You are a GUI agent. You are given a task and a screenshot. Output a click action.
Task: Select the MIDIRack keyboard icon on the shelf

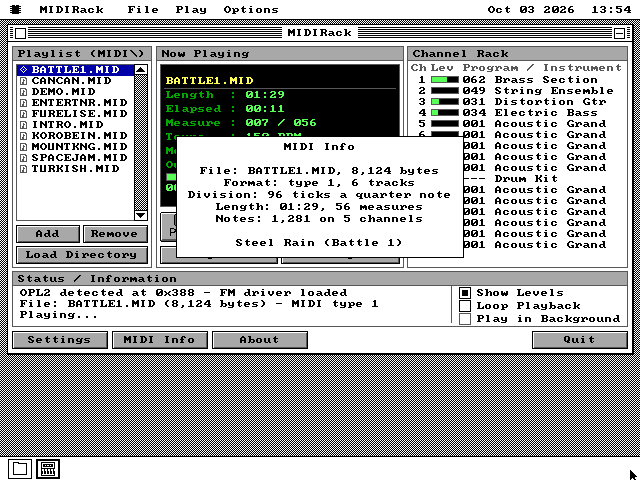[x=48, y=469]
